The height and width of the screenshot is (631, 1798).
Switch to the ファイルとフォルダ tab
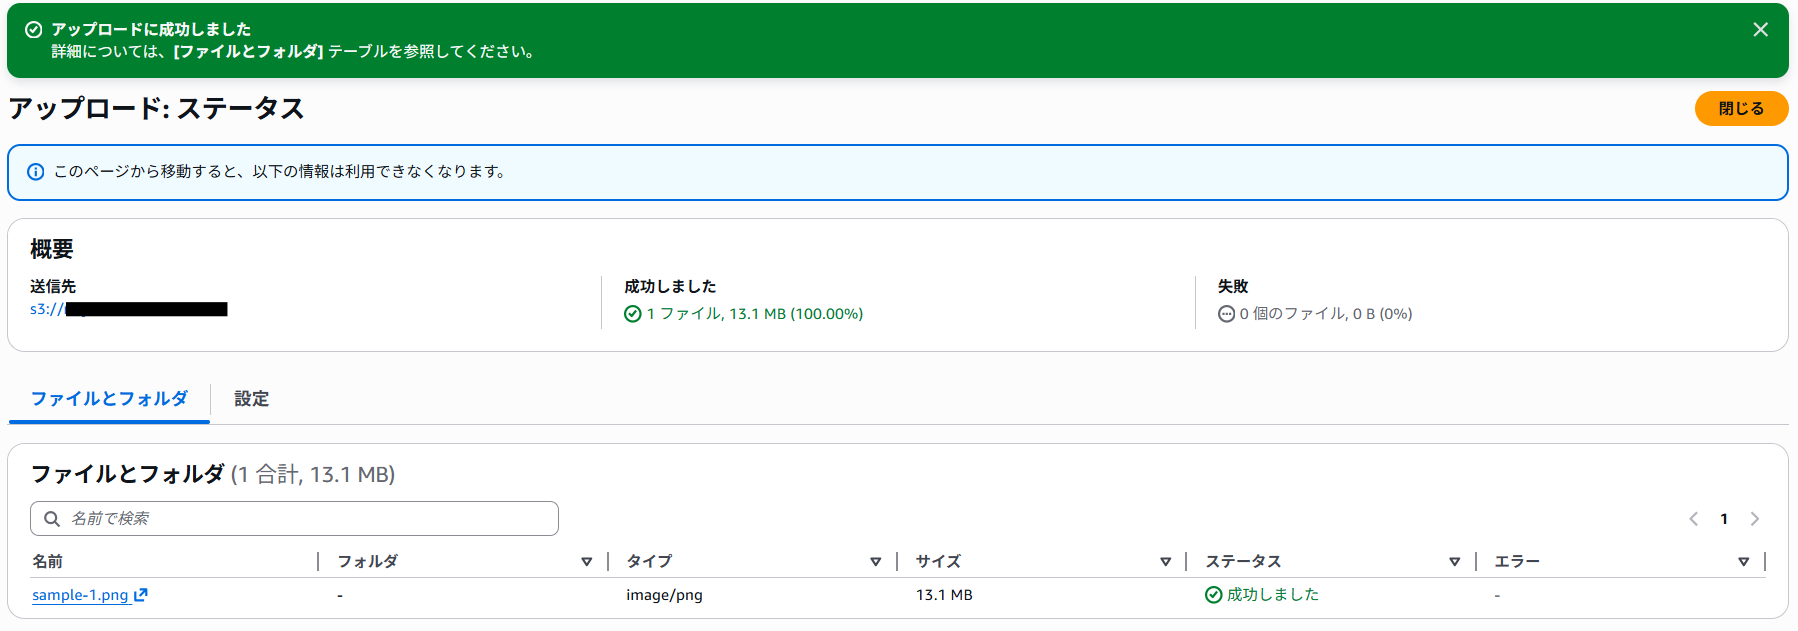[x=109, y=399]
